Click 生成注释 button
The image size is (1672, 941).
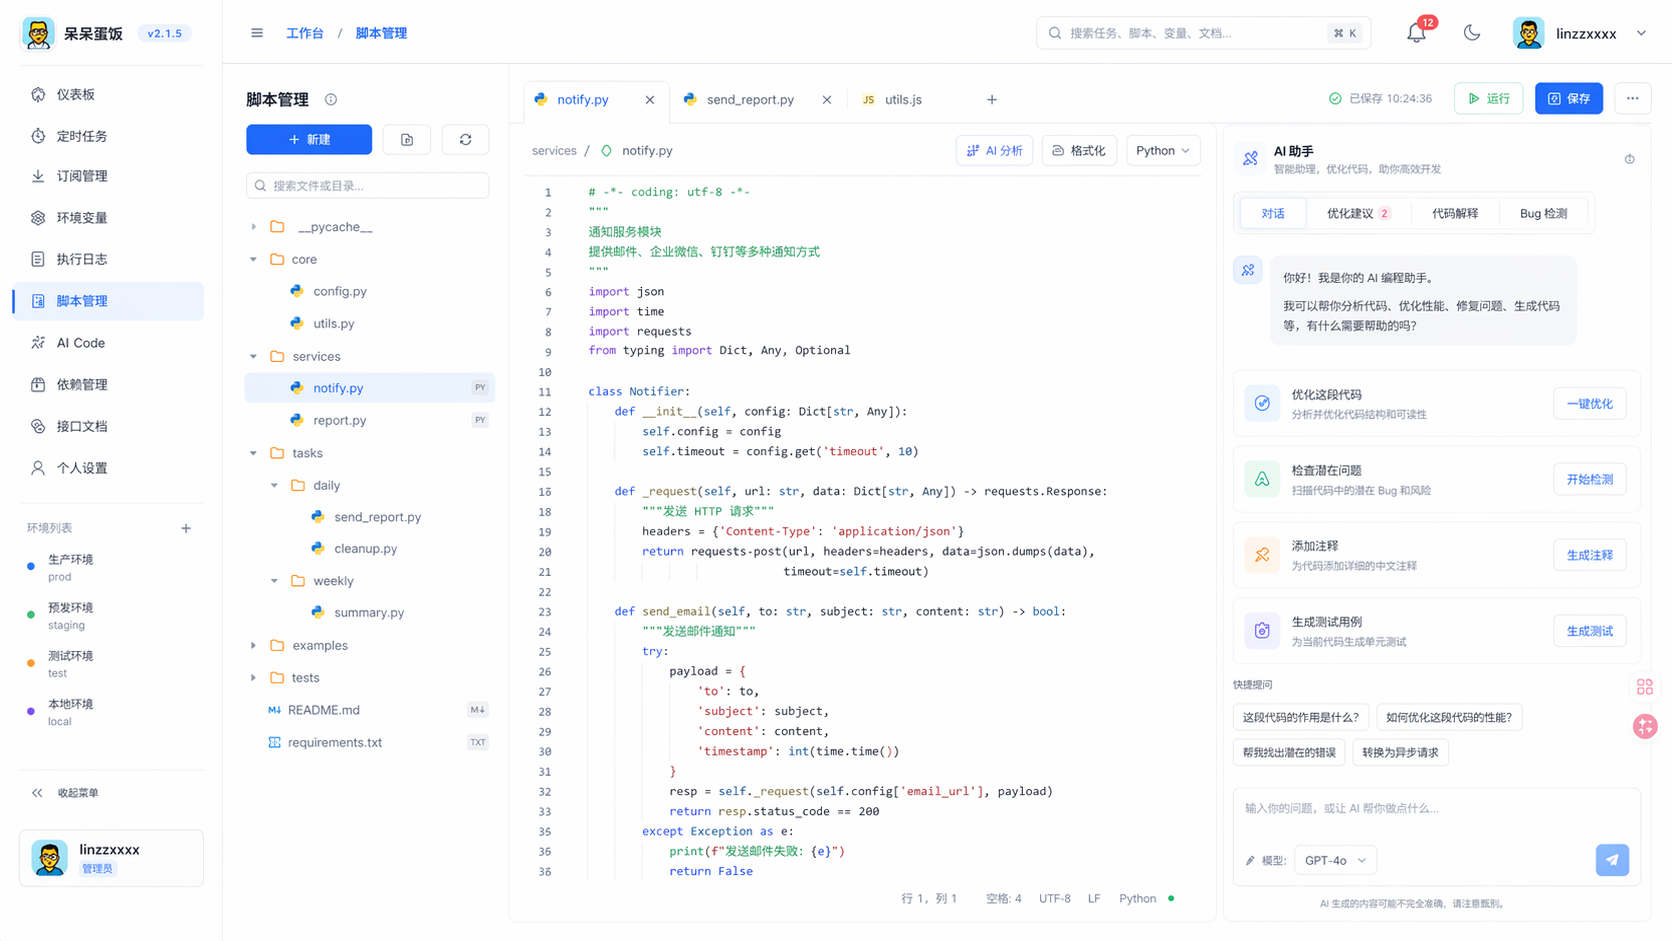(x=1589, y=555)
